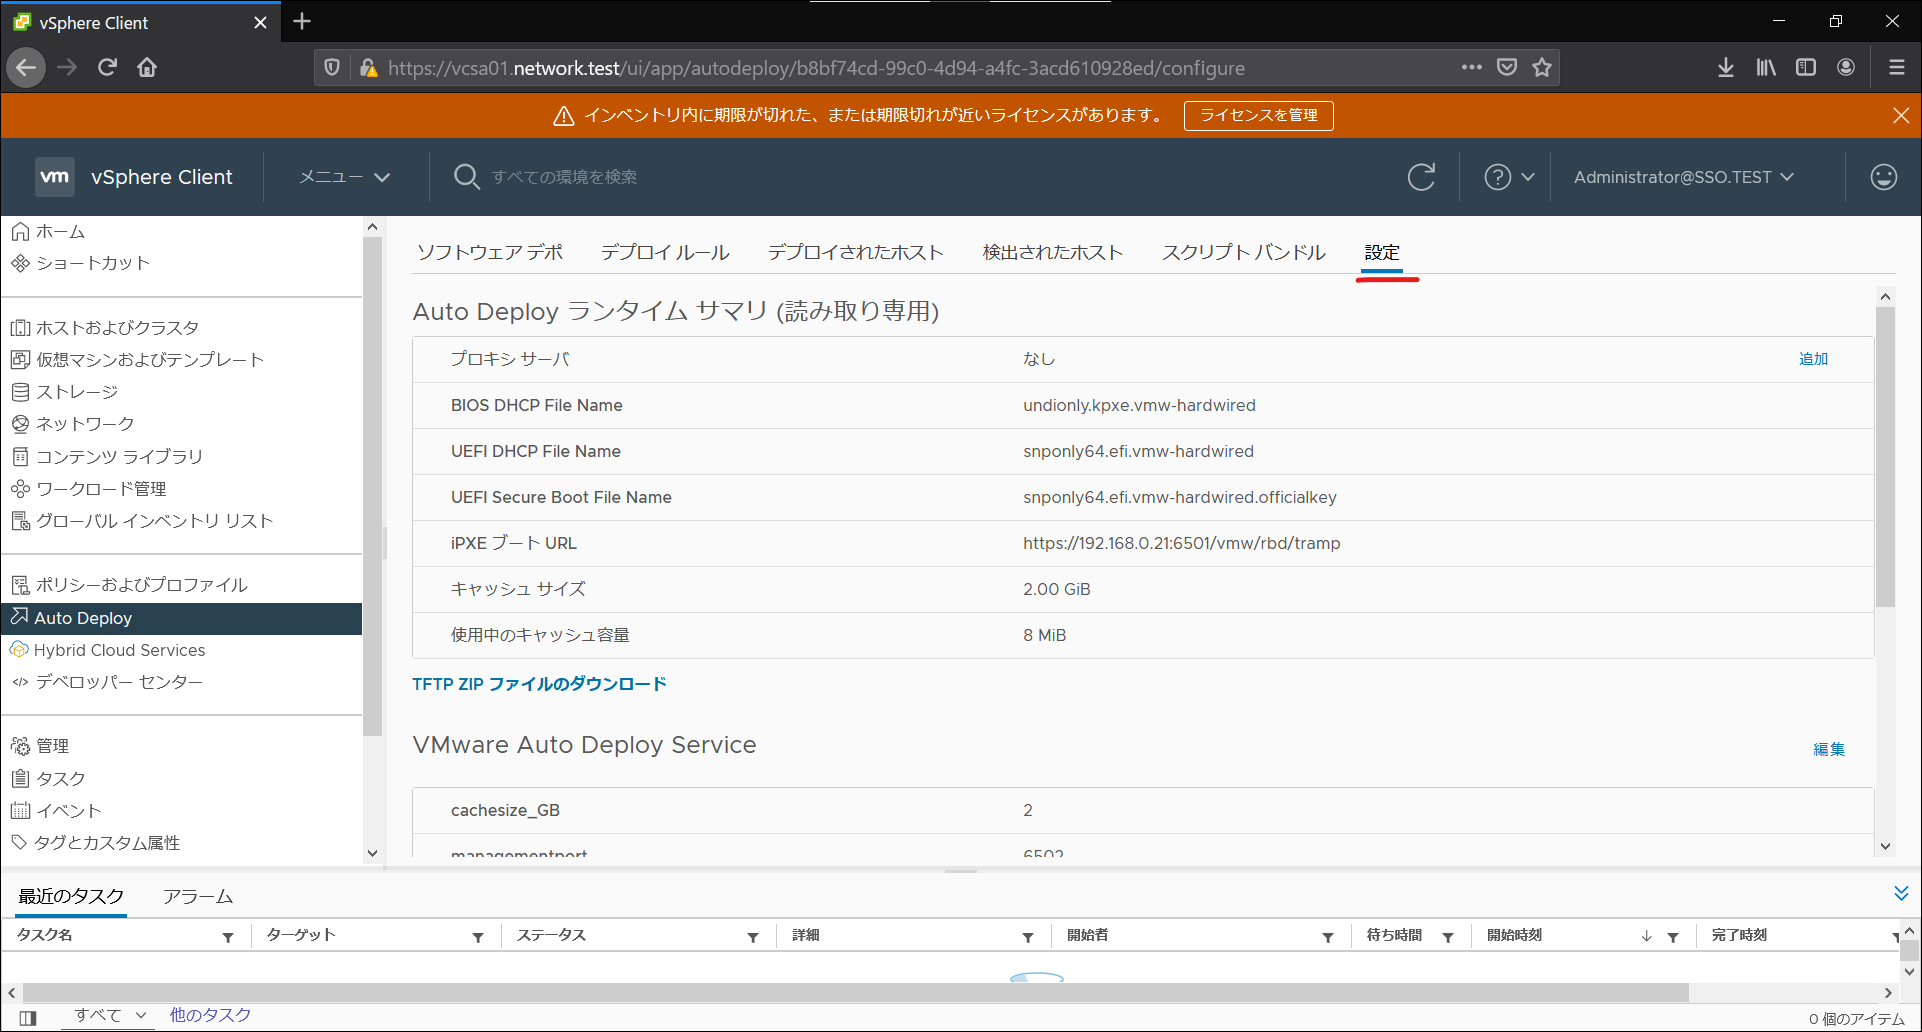Image resolution: width=1922 pixels, height=1032 pixels.
Task: Toggle sort arrow on 開始時刻 column
Action: pyautogui.click(x=1646, y=937)
